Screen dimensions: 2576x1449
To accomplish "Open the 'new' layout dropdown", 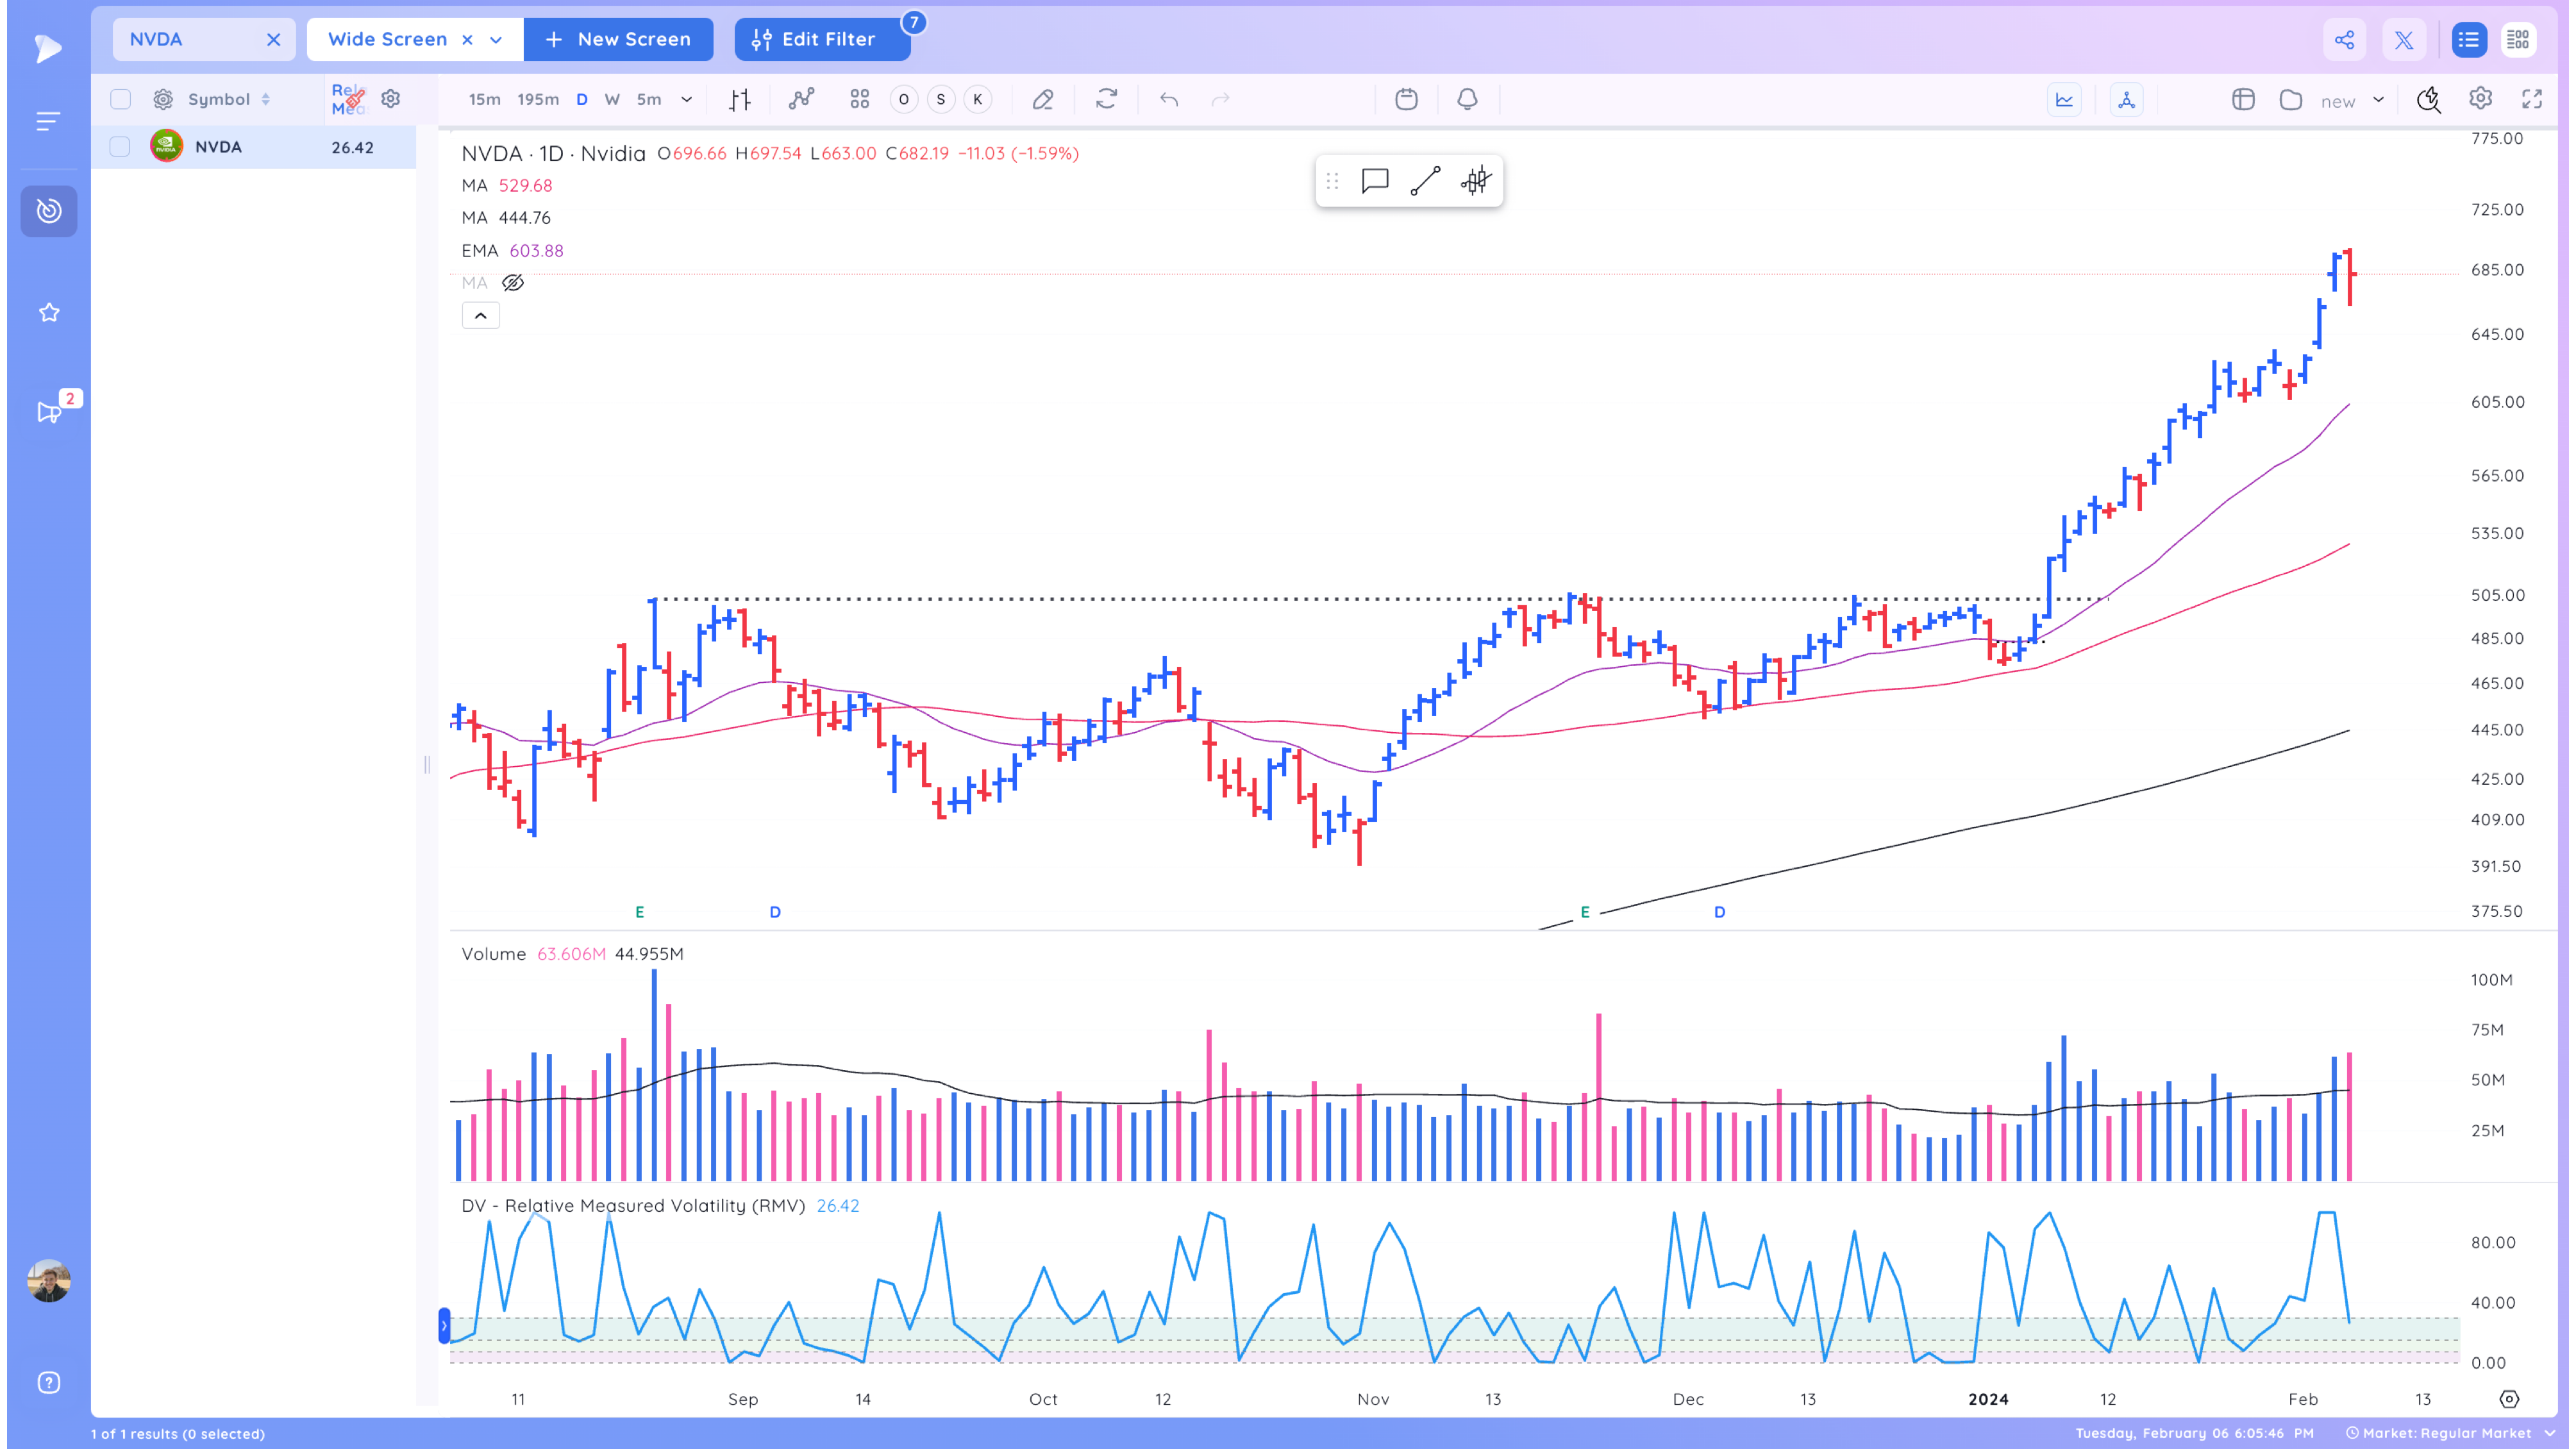I will point(2378,100).
